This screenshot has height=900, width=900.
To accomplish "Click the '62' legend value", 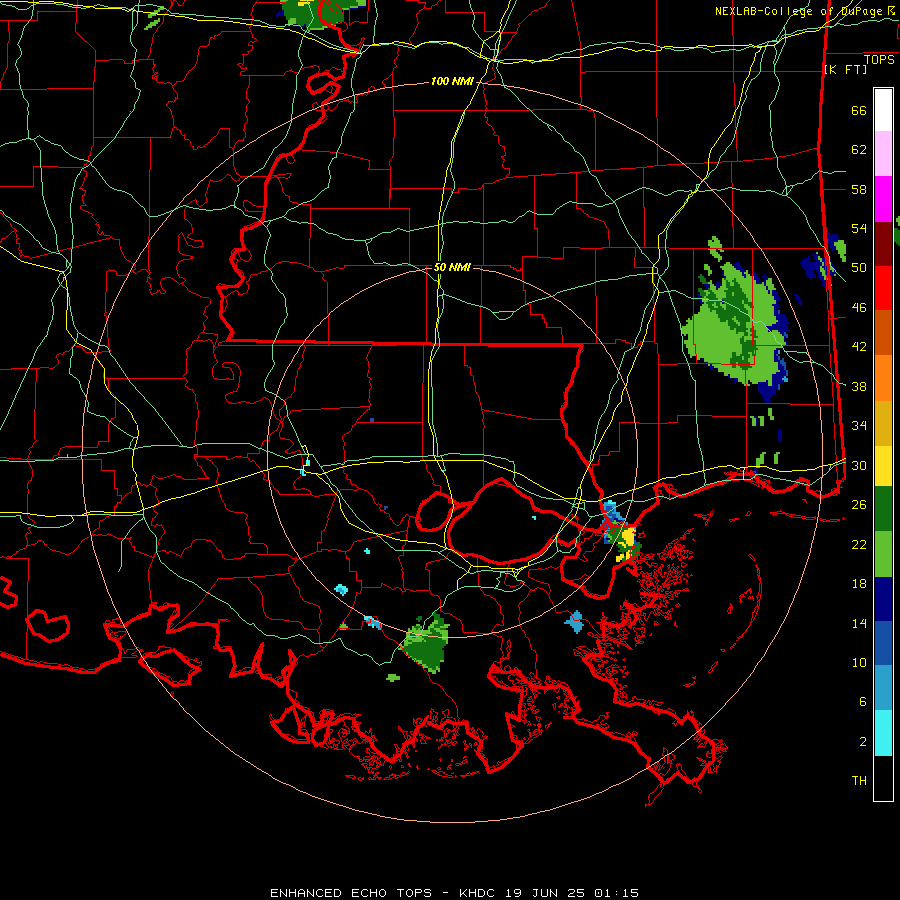I will 859,150.
